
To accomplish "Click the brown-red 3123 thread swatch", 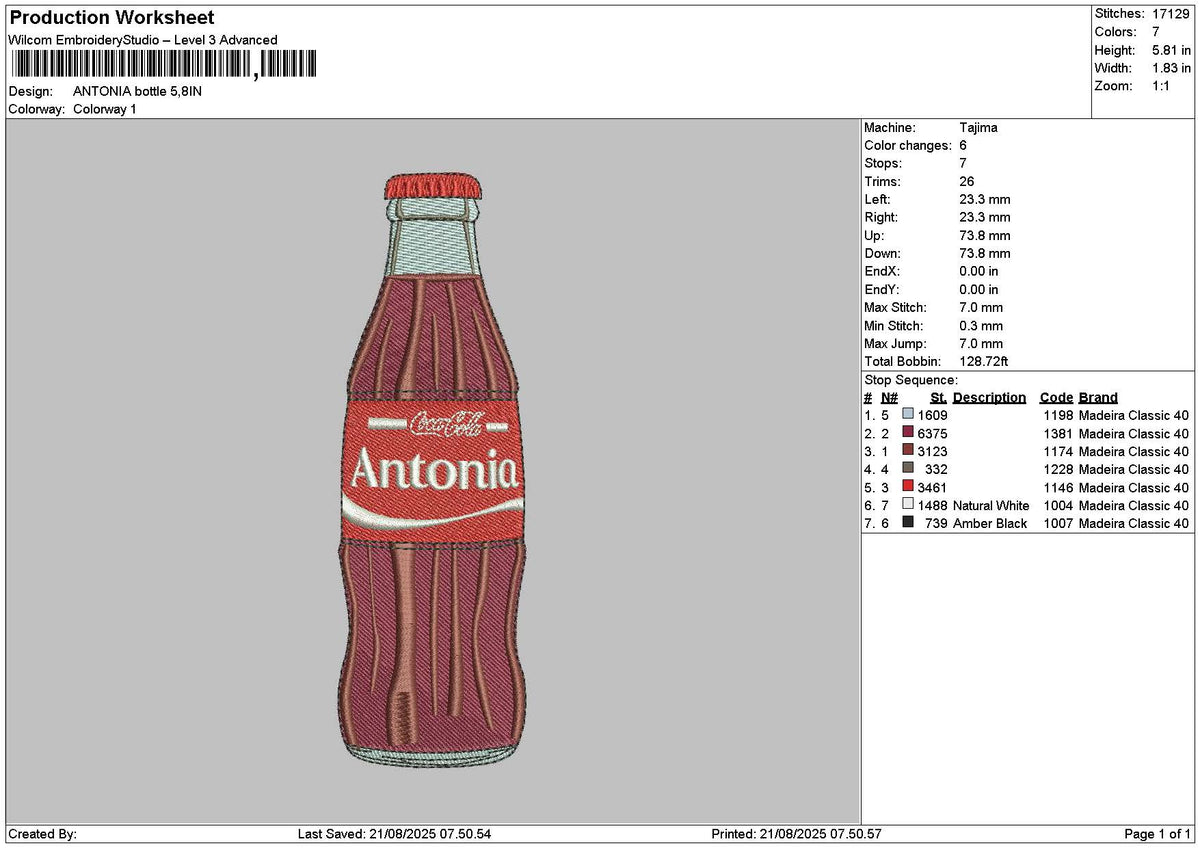I will tap(908, 451).
